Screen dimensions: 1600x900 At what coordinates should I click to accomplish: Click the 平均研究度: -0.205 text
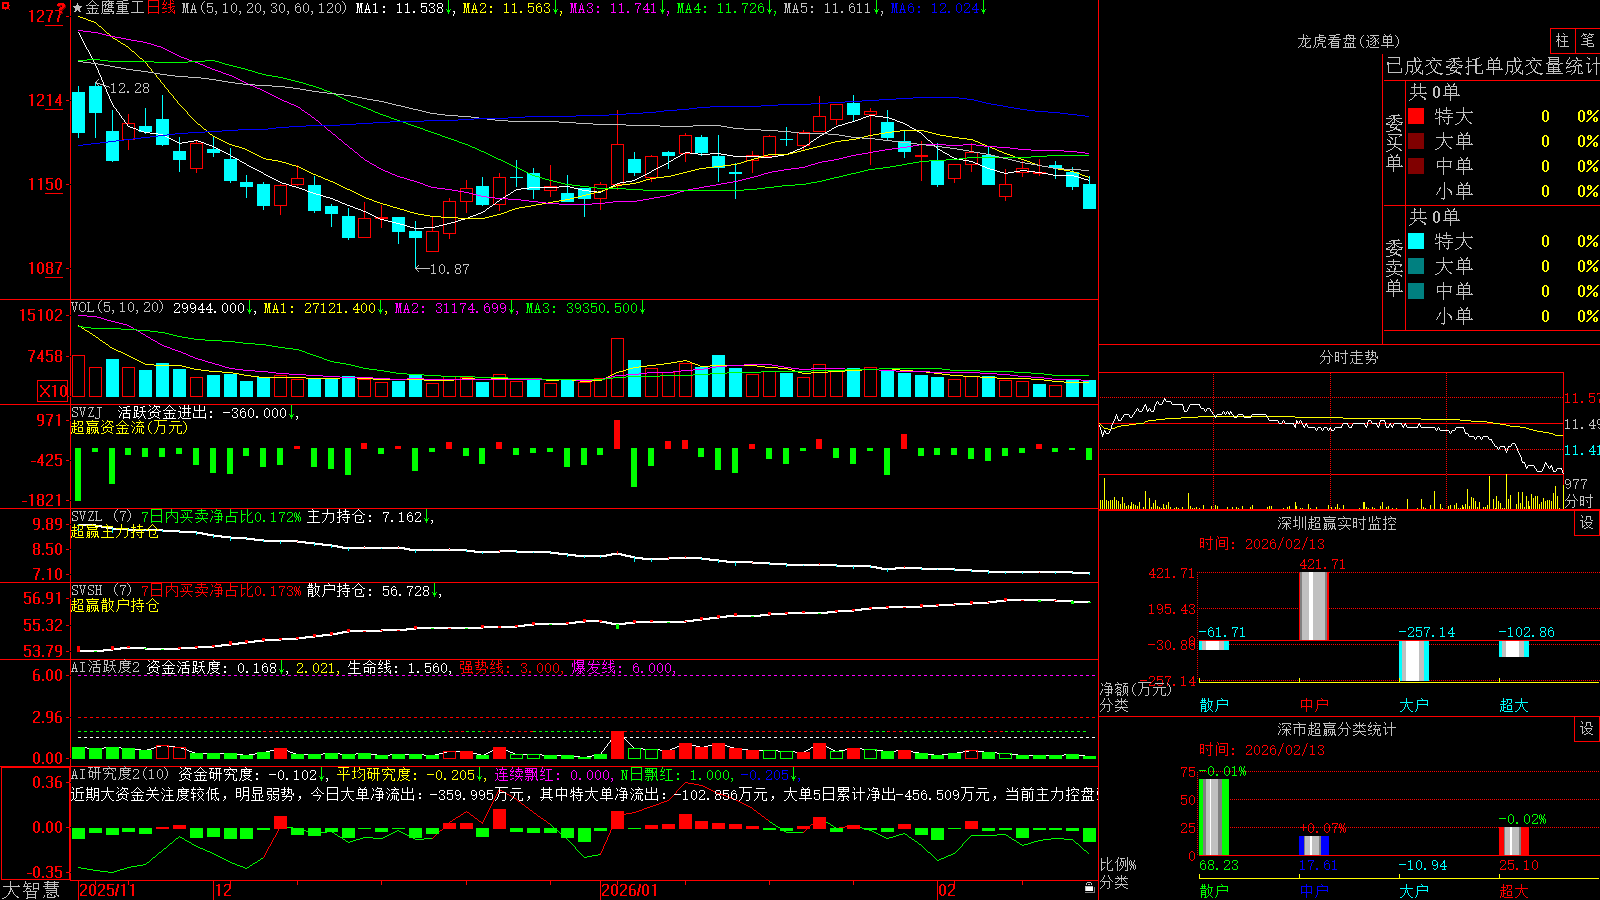(409, 774)
